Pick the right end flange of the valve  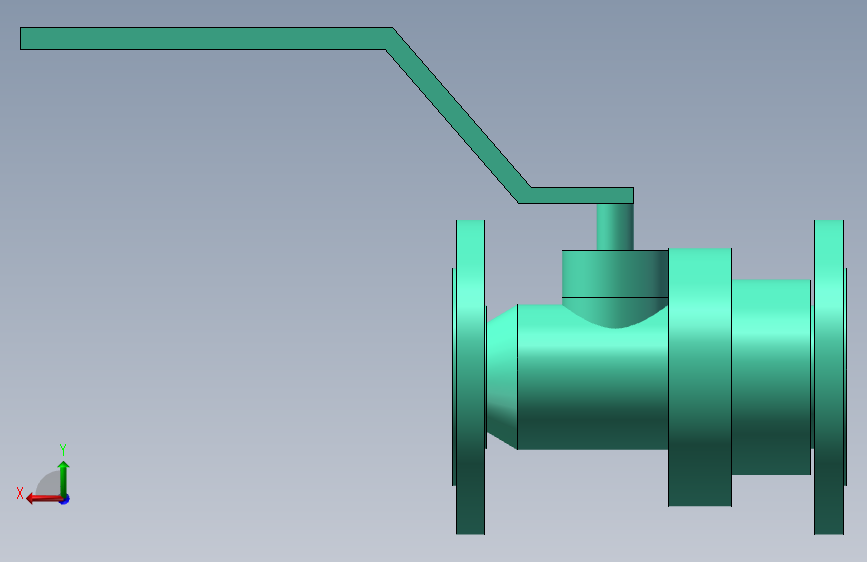829,377
